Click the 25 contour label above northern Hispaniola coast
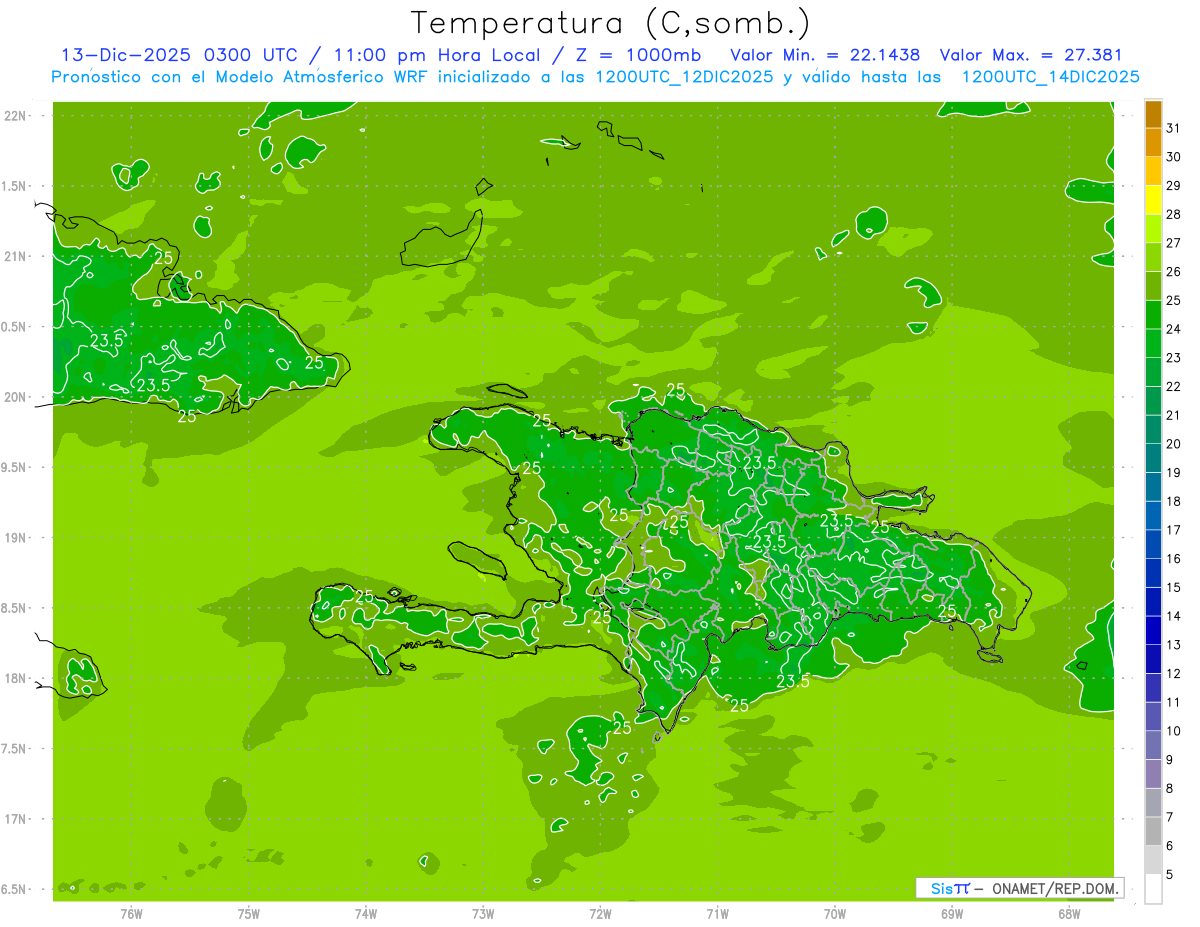Viewport: 1200px width, 927px height. tap(676, 390)
